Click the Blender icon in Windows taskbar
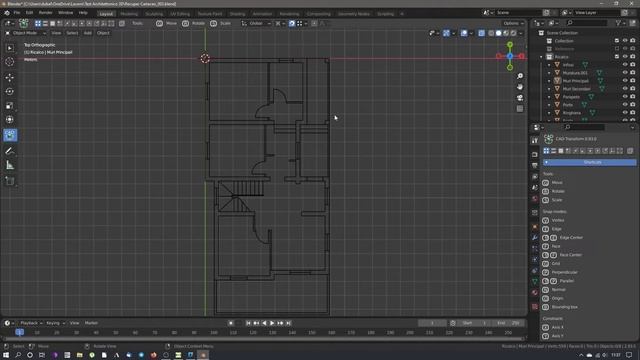 (x=203, y=355)
